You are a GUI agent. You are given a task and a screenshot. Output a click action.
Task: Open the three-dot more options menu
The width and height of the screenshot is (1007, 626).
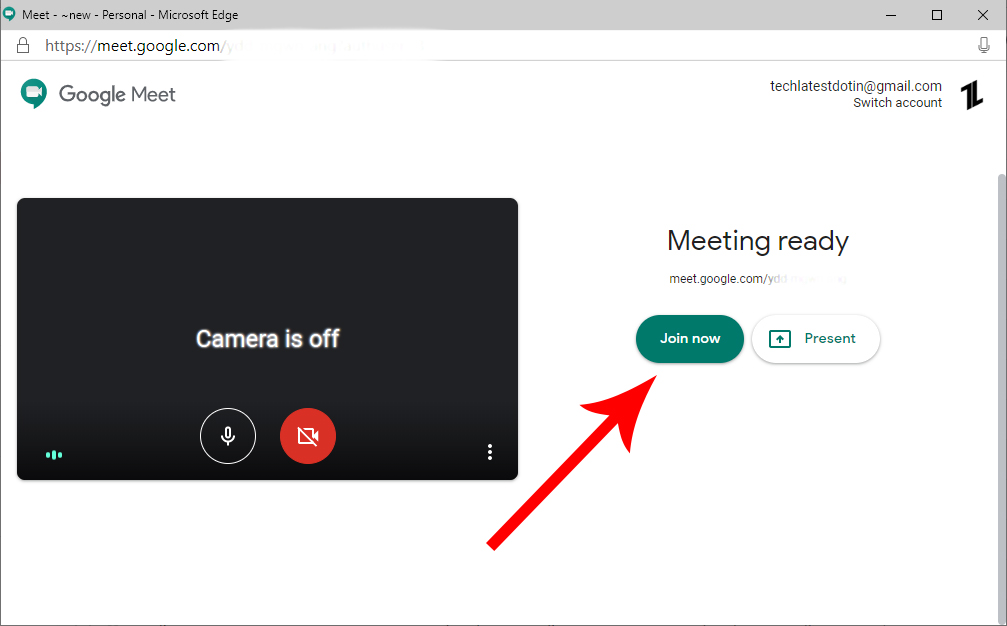coord(490,452)
